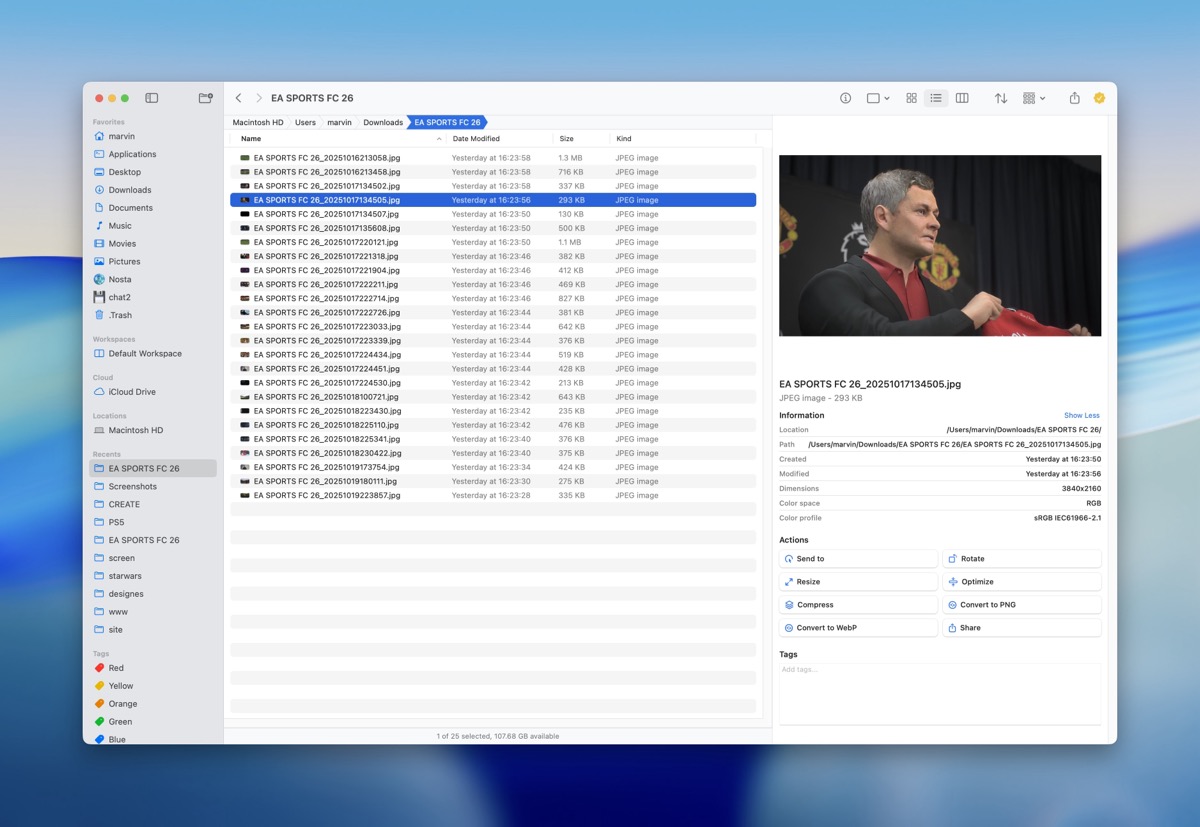Screen dimensions: 1200x827
Task: Click the preview image thumbnail
Action: coord(940,245)
